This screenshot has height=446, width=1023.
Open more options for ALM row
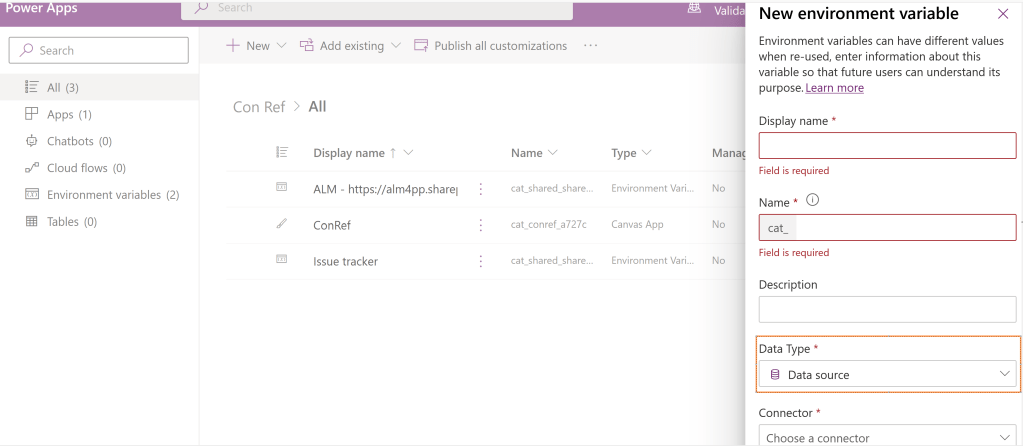480,188
